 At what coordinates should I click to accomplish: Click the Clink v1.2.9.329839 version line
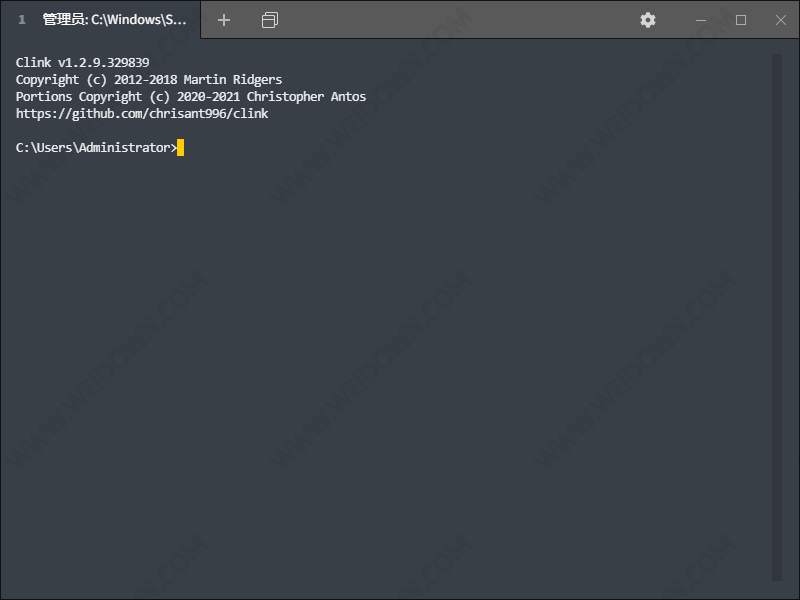coord(83,62)
